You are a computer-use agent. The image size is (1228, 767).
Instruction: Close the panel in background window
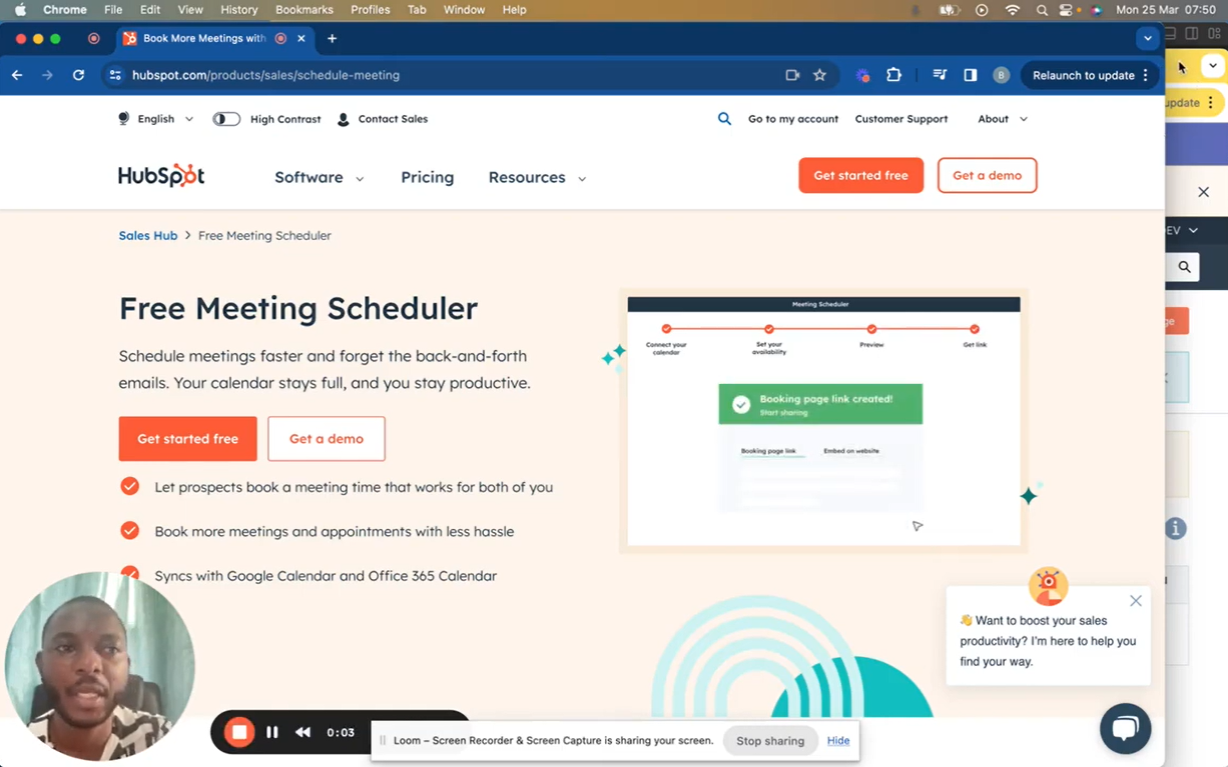click(x=1203, y=192)
